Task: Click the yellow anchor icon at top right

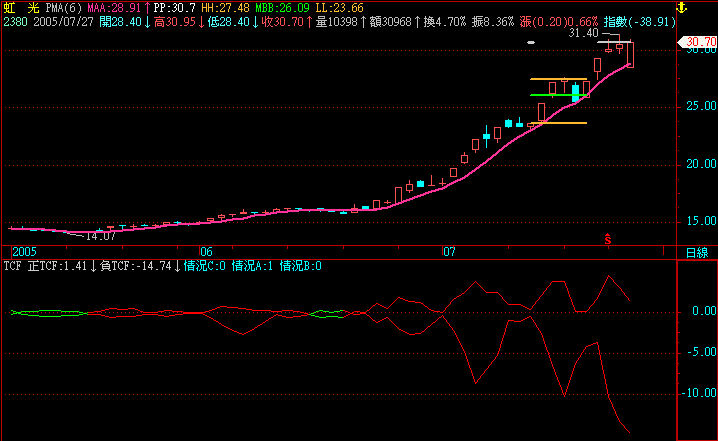Action: [682, 7]
